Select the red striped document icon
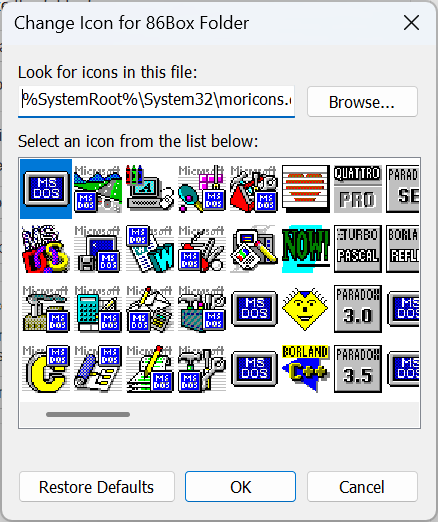438x522 pixels. click(306, 189)
